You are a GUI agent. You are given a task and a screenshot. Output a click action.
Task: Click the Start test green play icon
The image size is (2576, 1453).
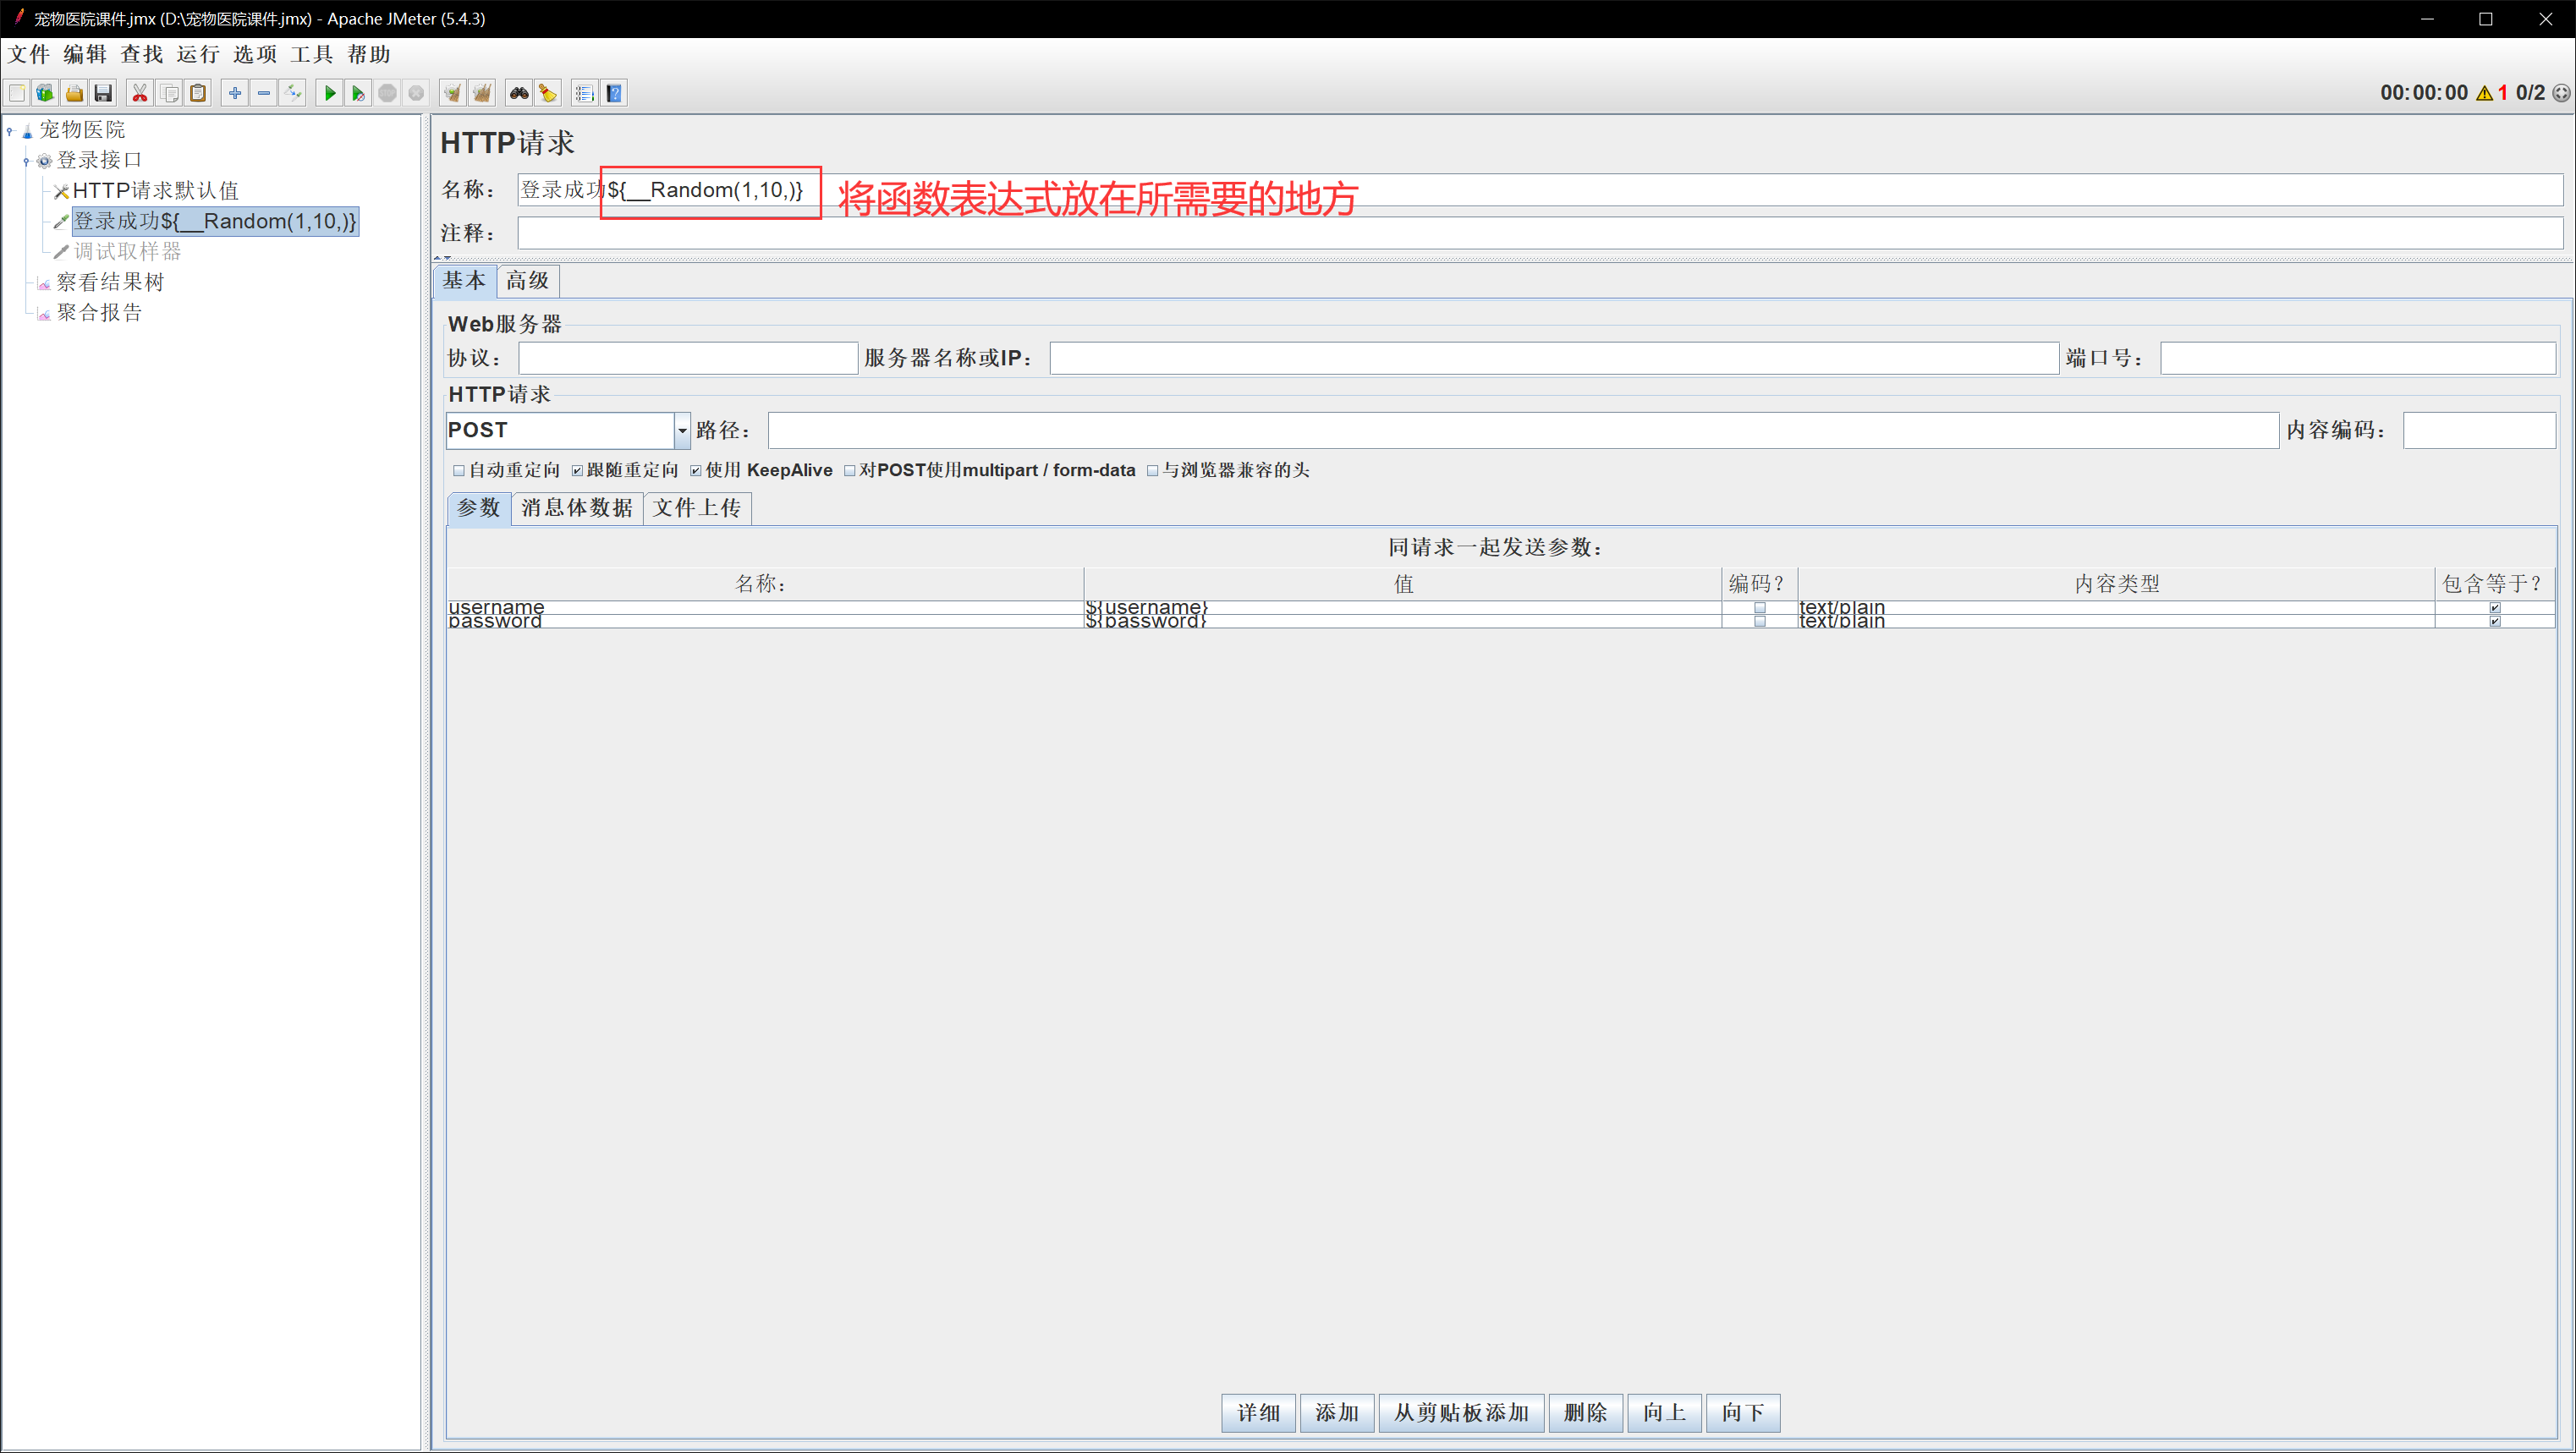pos(329,93)
